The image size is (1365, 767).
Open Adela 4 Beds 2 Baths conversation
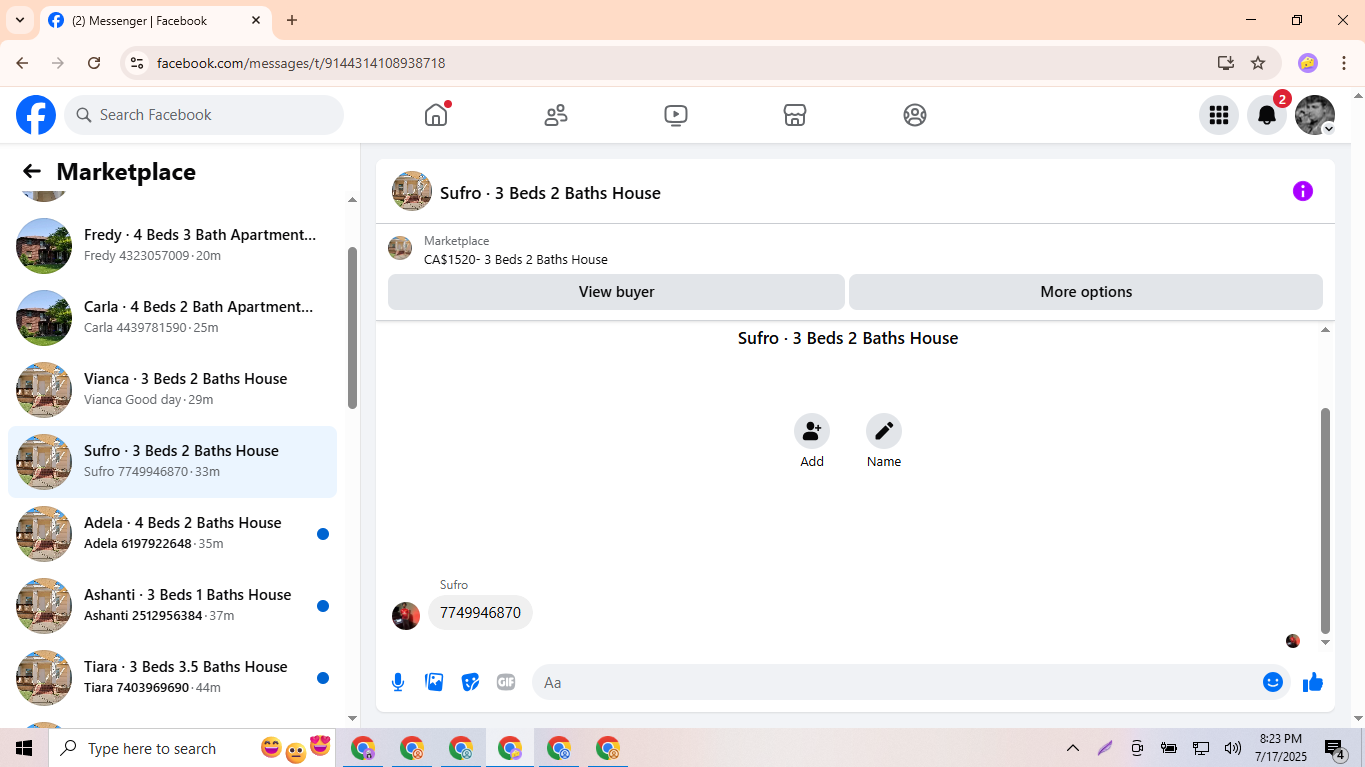(172, 534)
